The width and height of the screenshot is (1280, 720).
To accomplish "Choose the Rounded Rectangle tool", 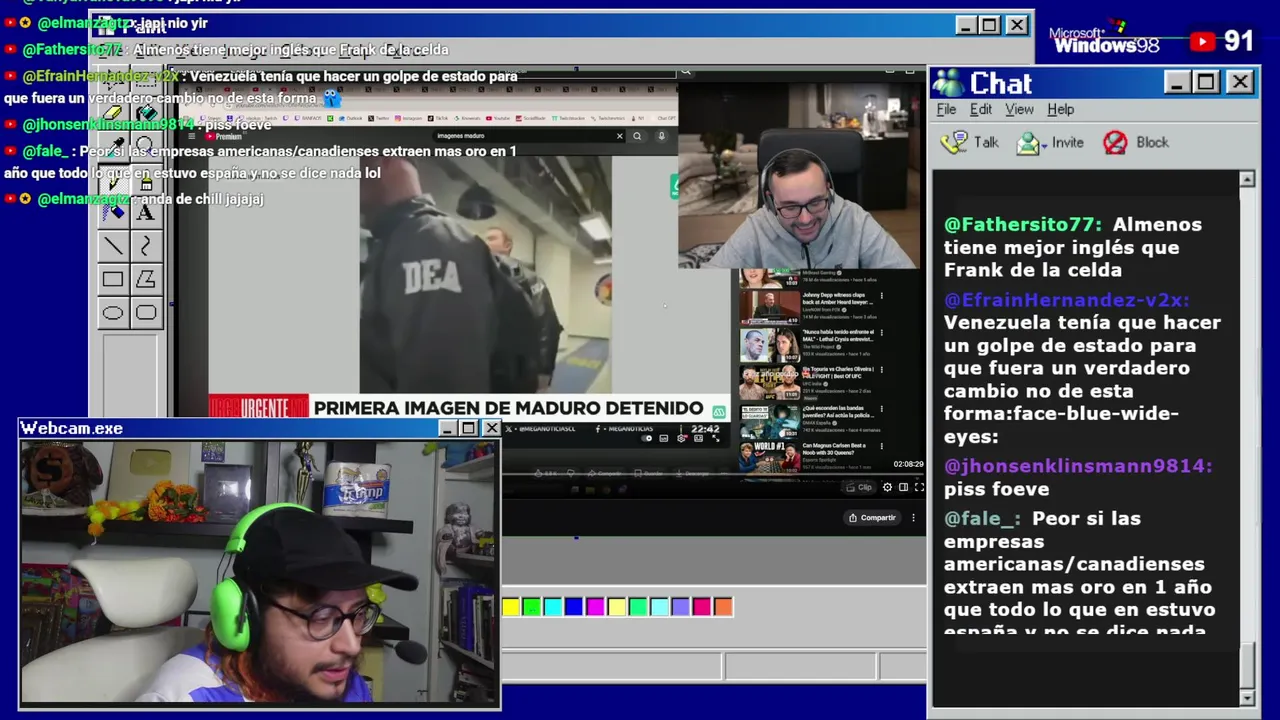I will pyautogui.click(x=147, y=313).
